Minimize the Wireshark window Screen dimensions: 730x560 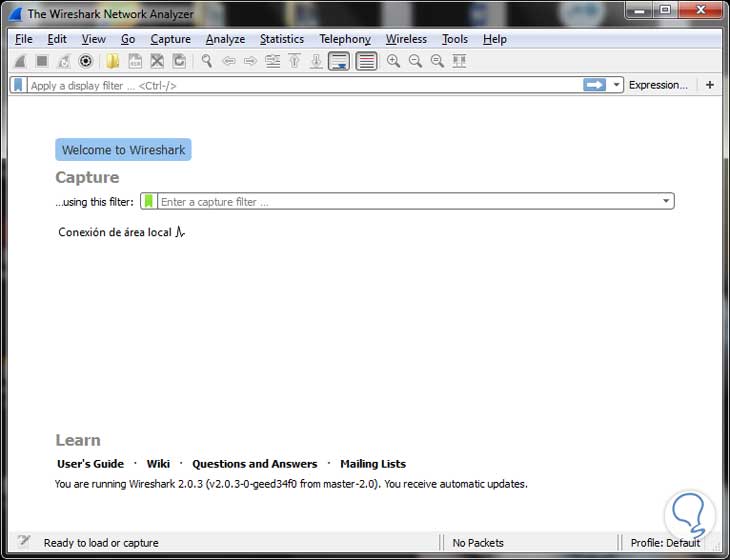pyautogui.click(x=639, y=10)
